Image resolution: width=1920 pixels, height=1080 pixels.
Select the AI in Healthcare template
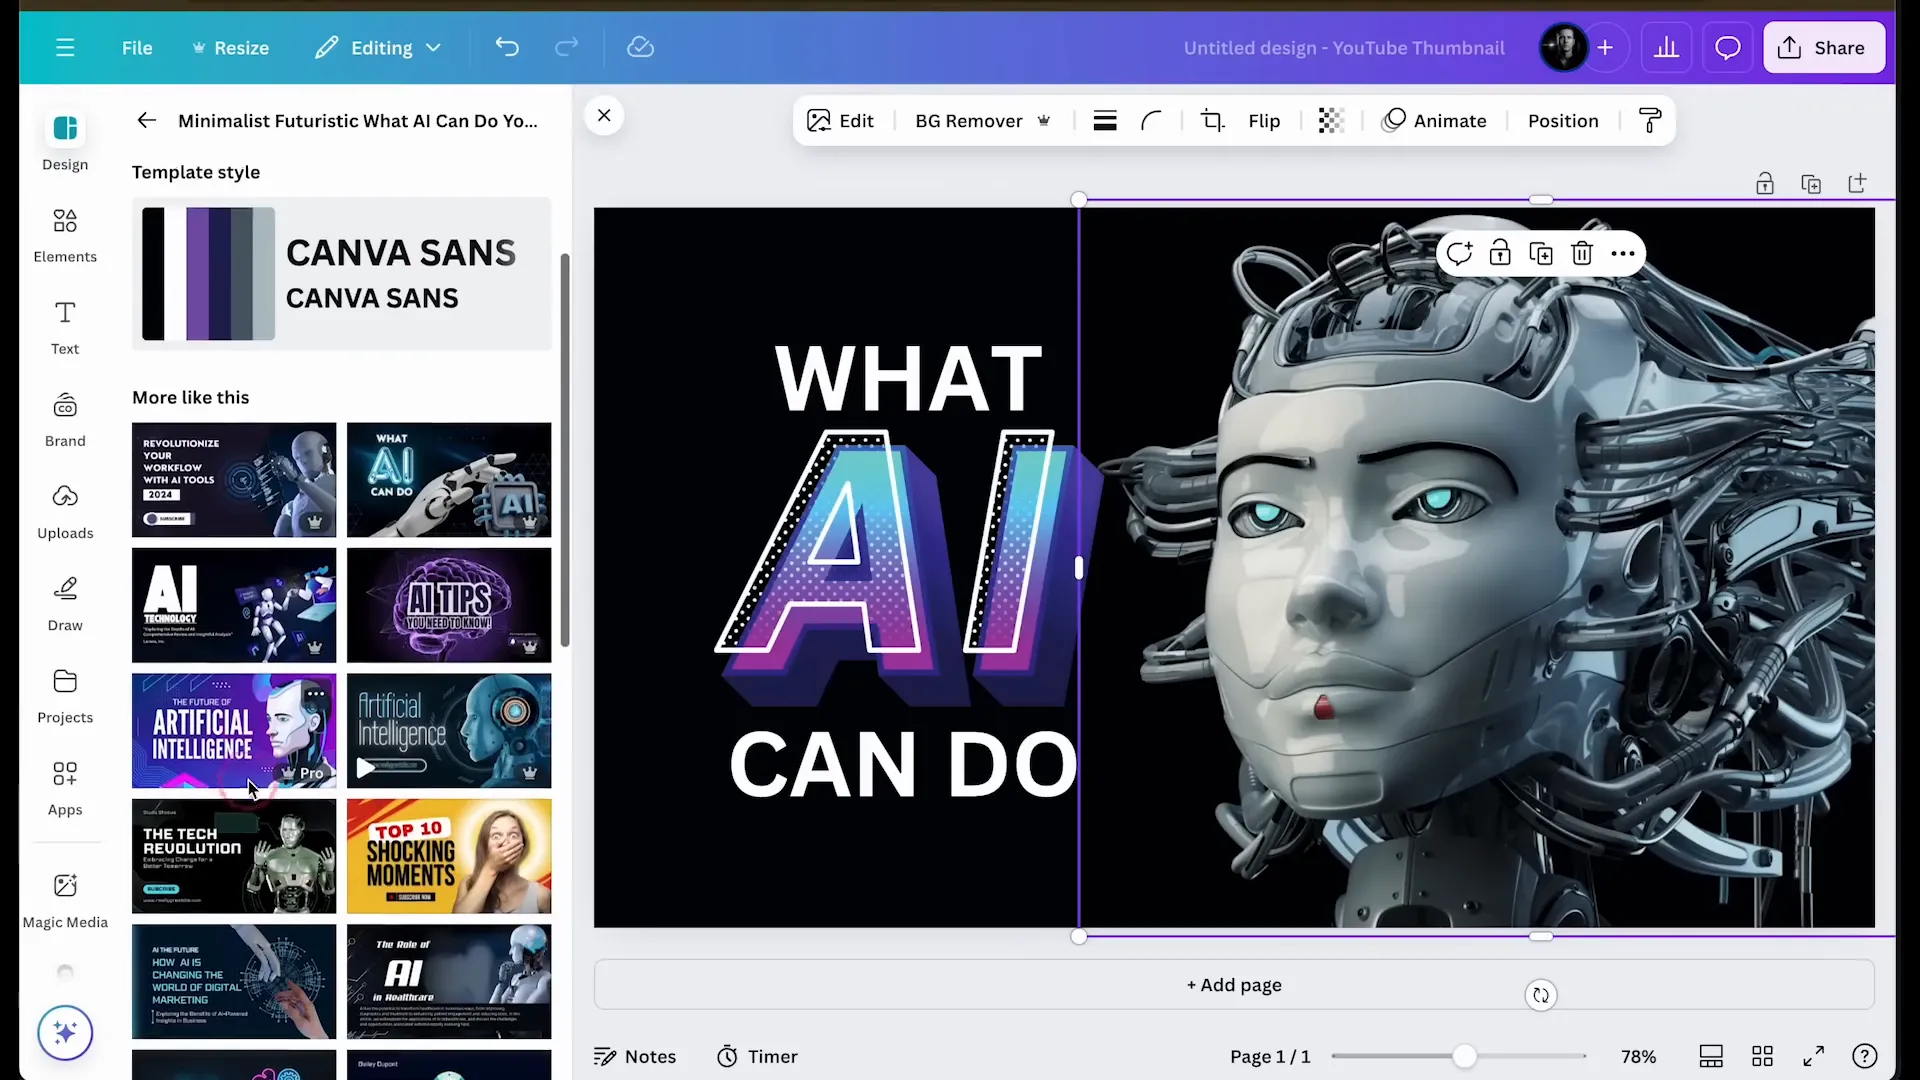click(449, 981)
